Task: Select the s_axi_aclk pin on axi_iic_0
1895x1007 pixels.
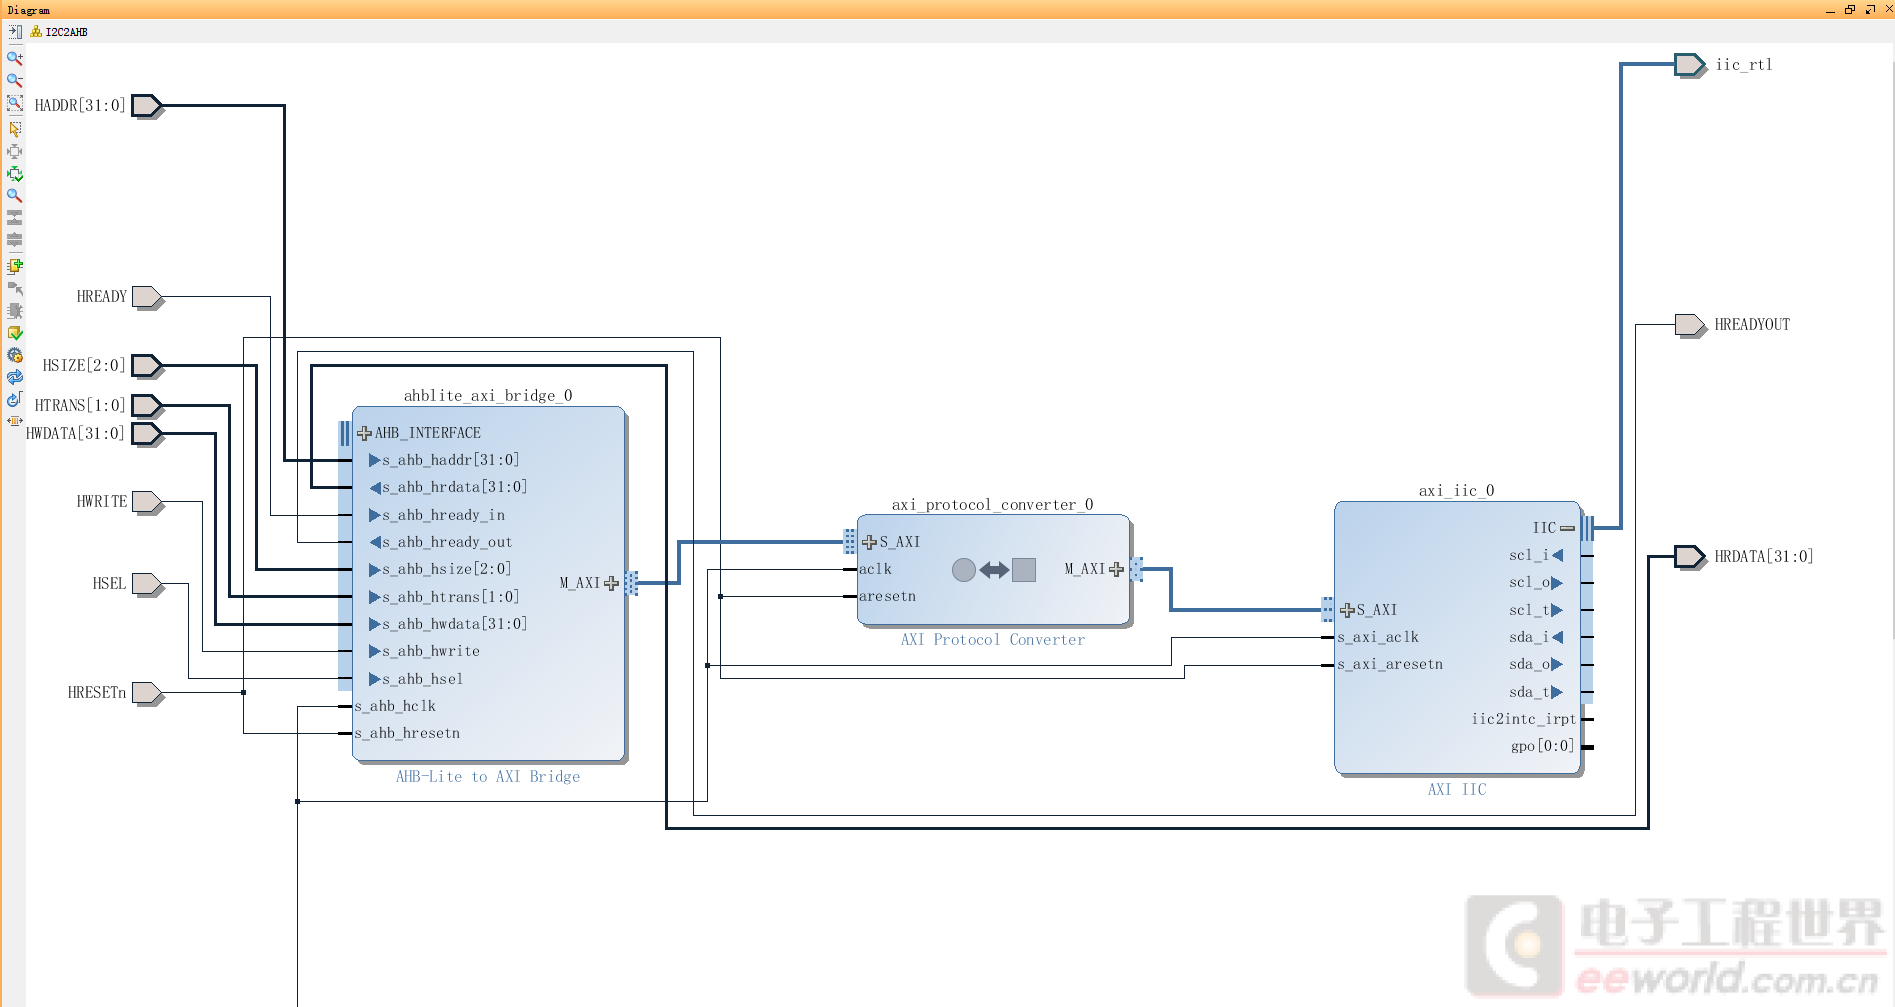Action: point(1378,637)
